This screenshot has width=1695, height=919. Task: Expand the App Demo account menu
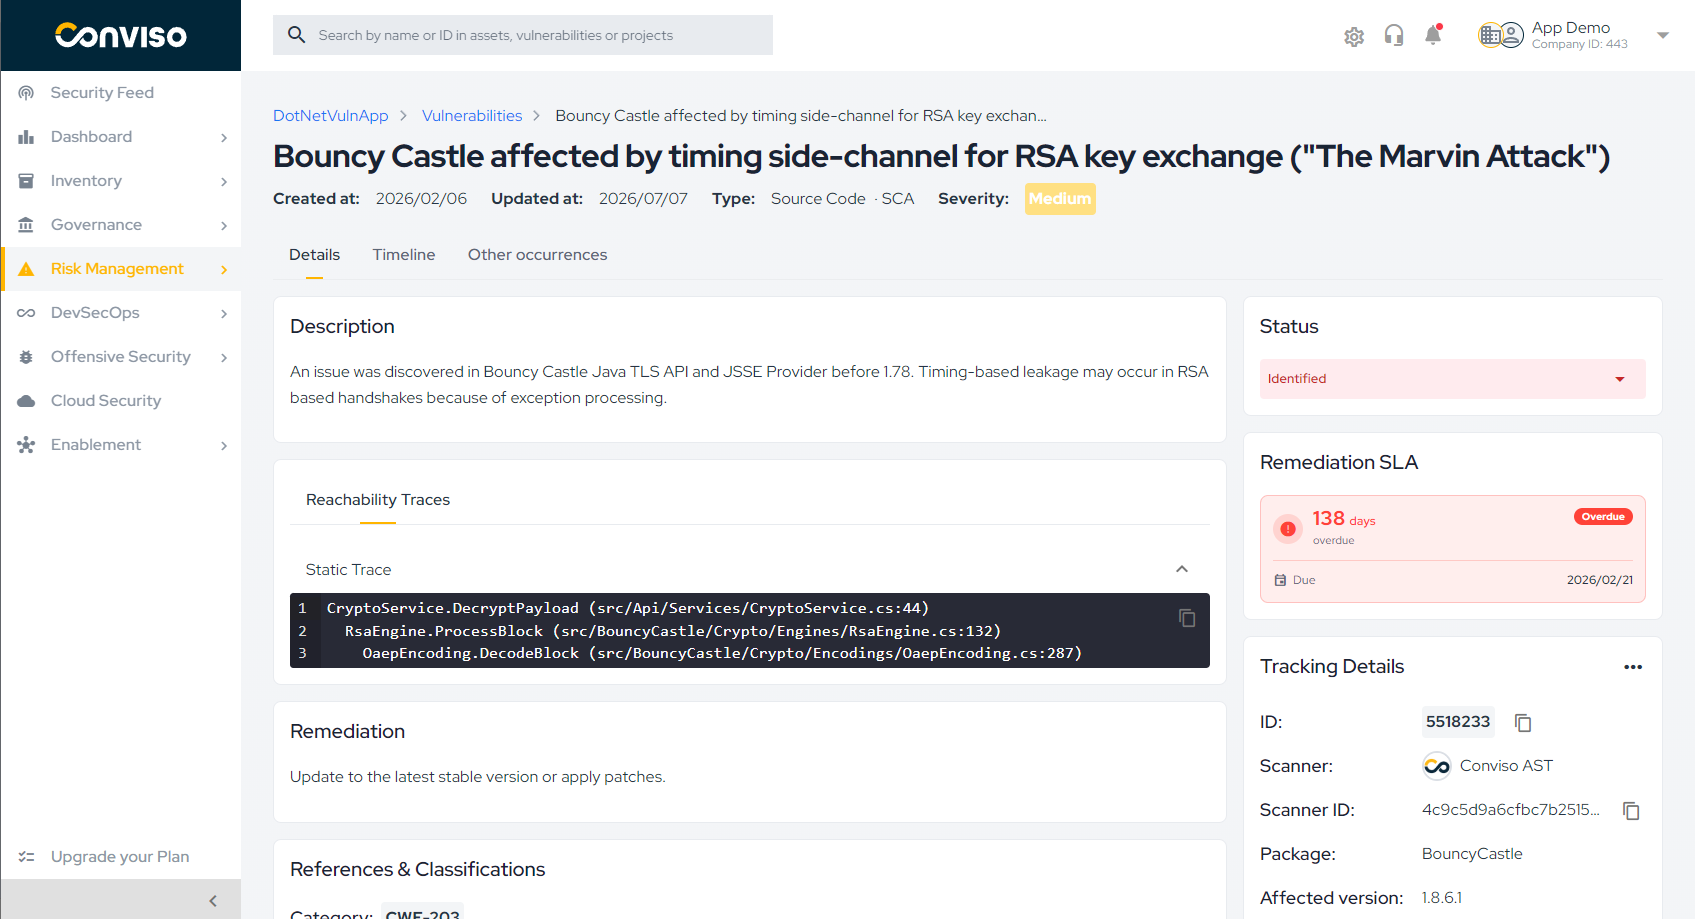tap(1663, 35)
